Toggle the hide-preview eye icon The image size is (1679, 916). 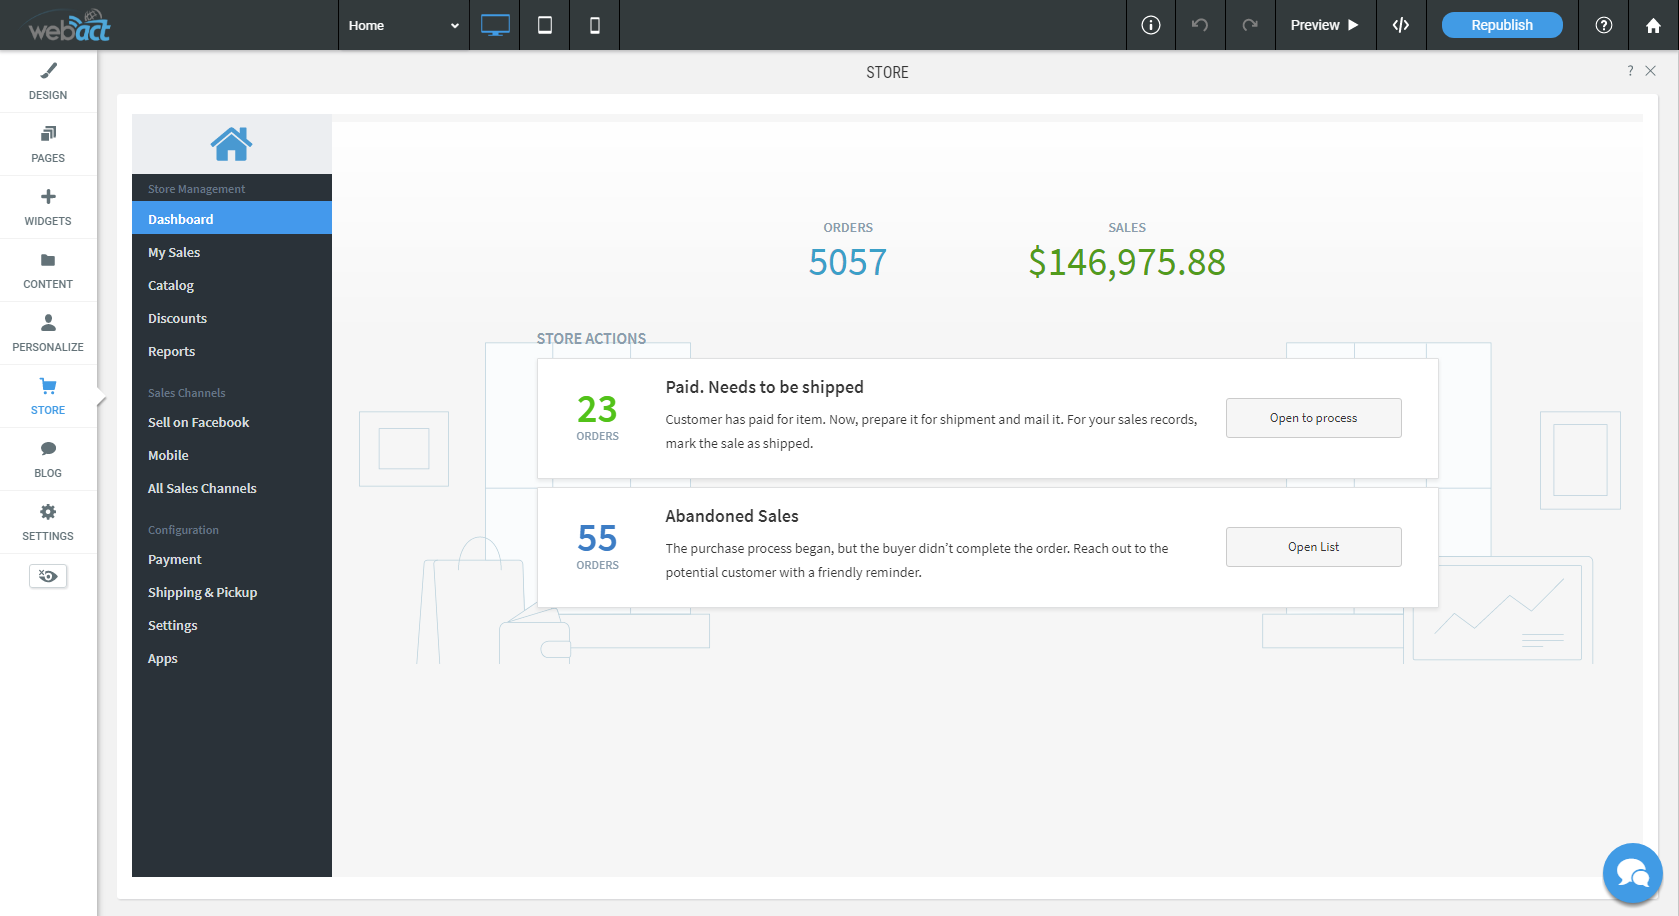tap(47, 576)
